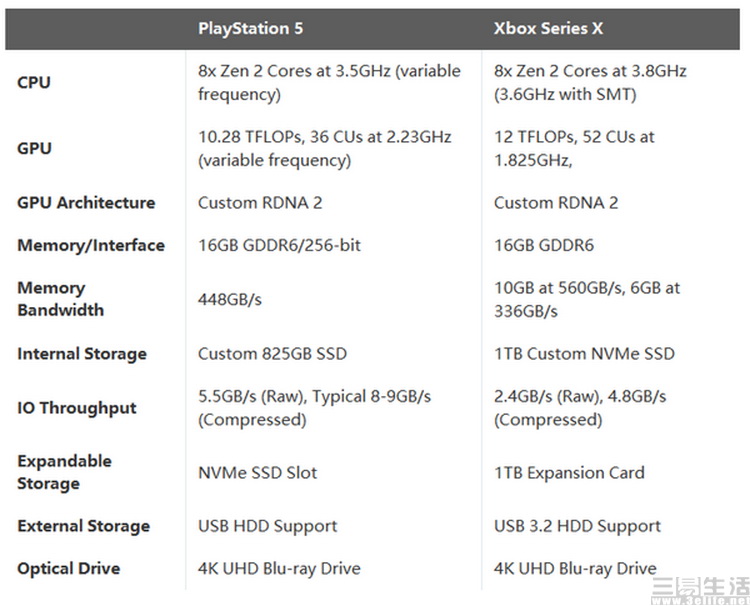The width and height of the screenshot is (750, 606).
Task: Click the 16GB GDDR6/256-bit cell
Action: 279,245
